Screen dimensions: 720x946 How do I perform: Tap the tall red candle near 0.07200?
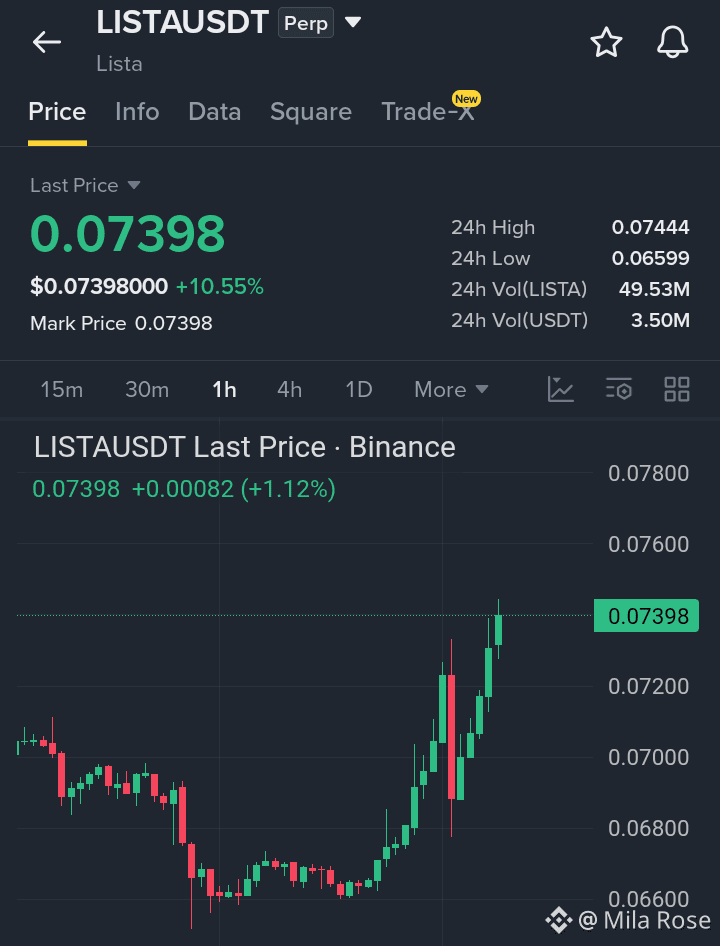451,737
